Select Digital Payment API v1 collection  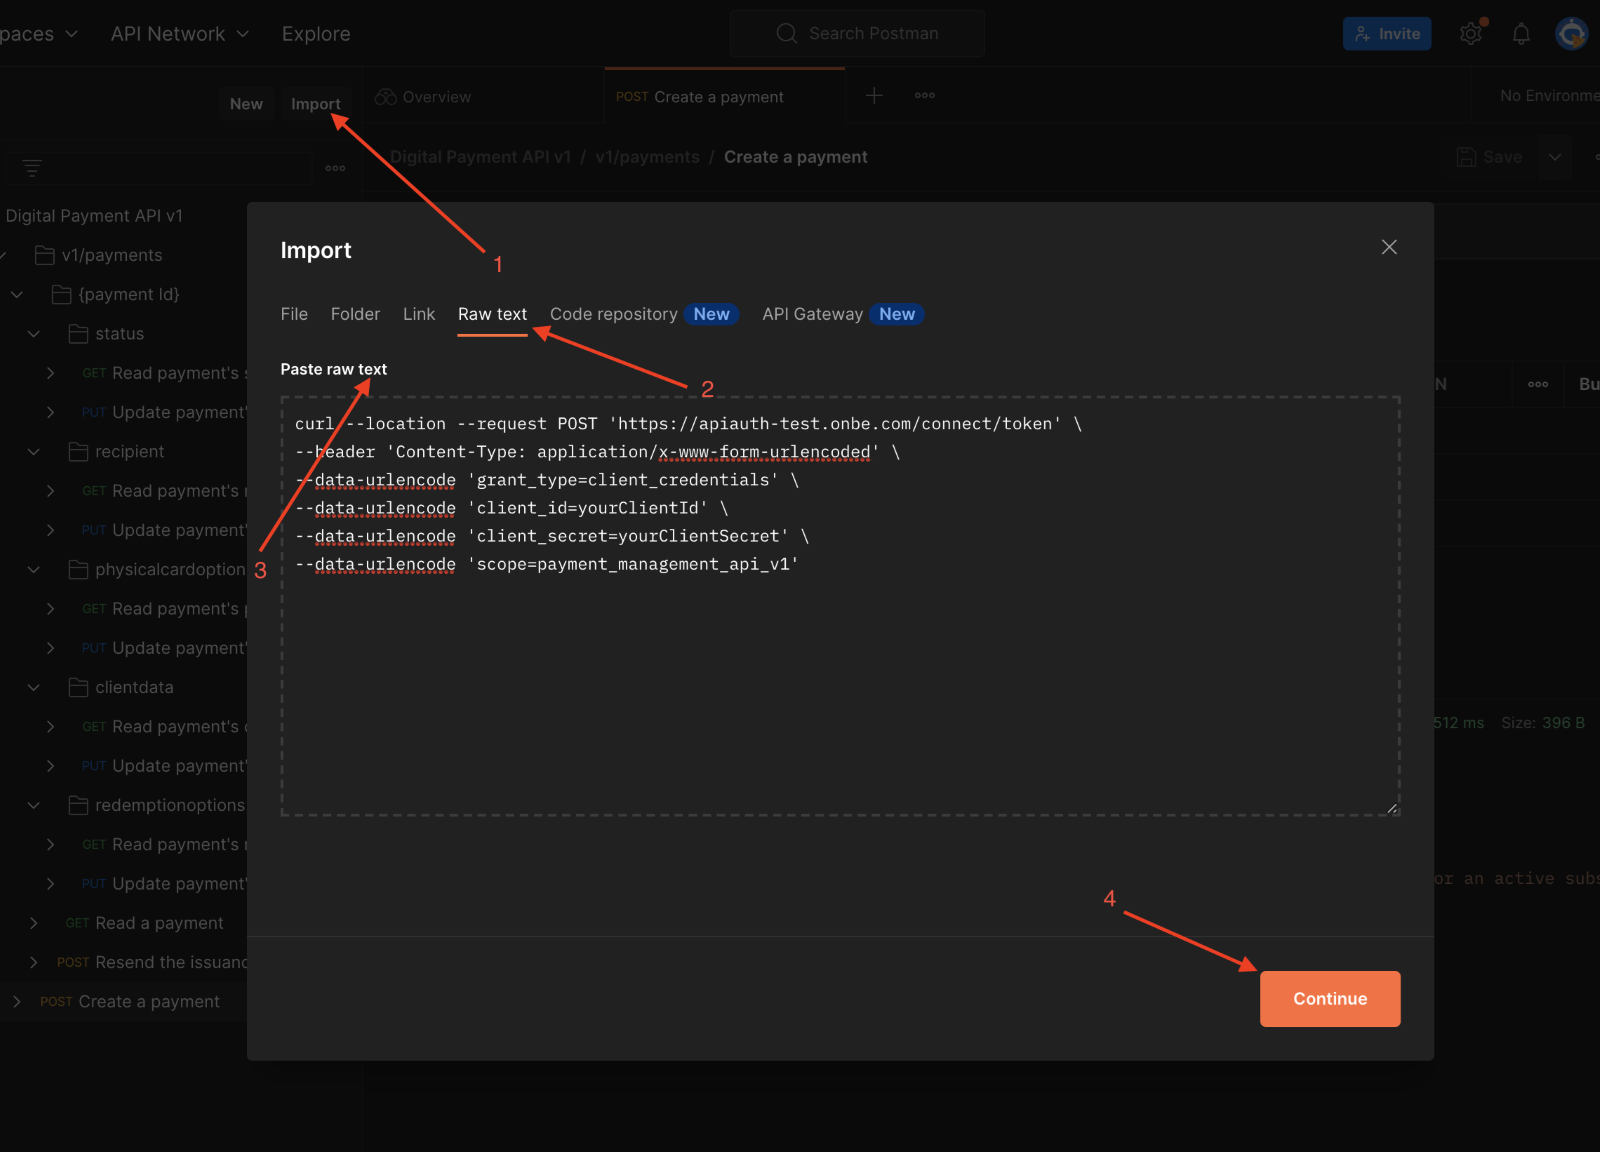pos(94,216)
